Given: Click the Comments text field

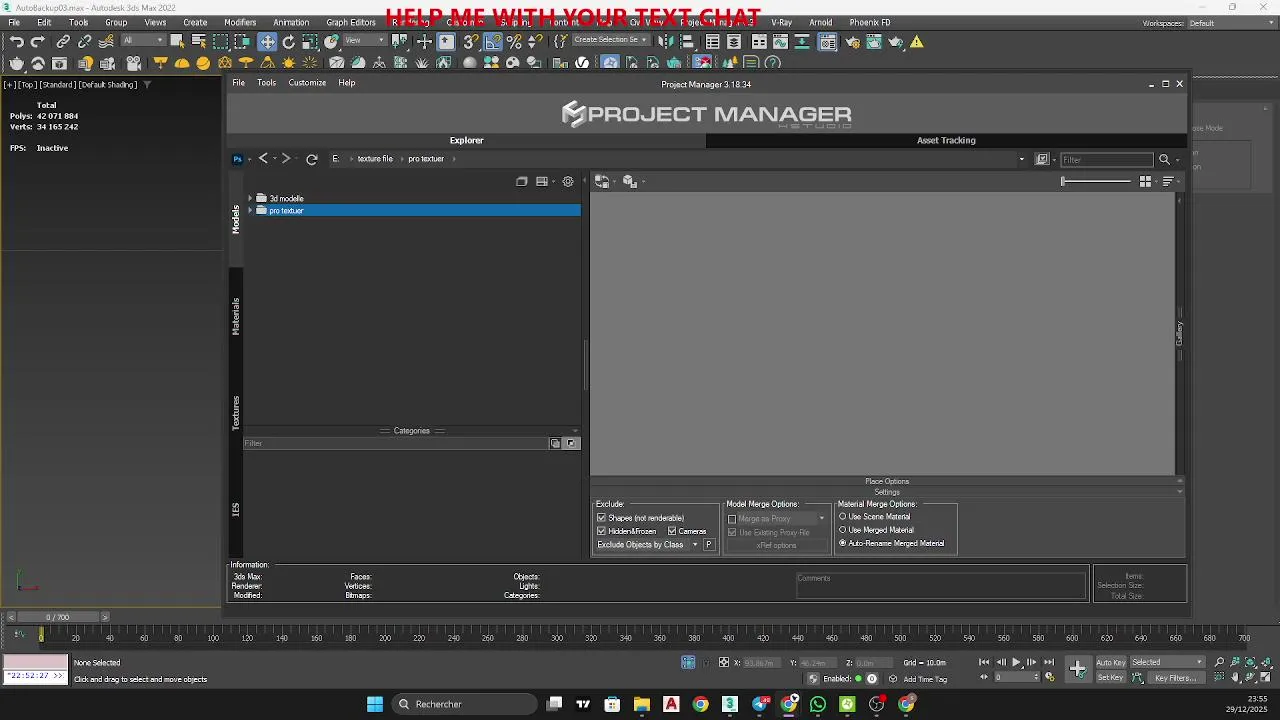Looking at the screenshot, I should [941, 584].
